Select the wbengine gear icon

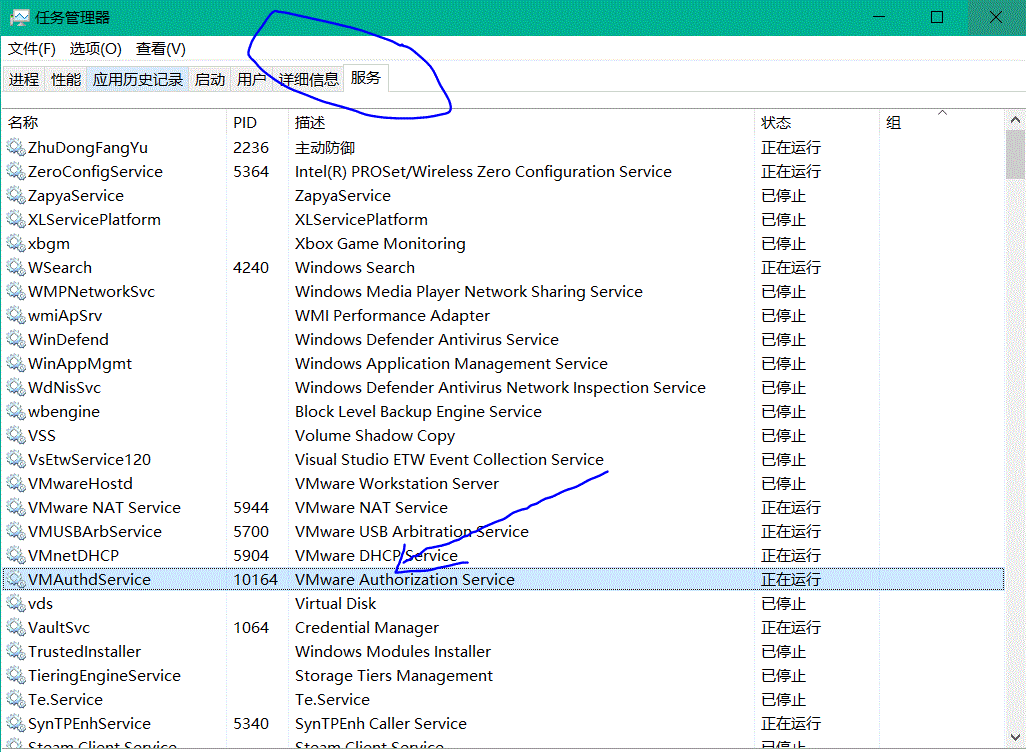click(16, 411)
